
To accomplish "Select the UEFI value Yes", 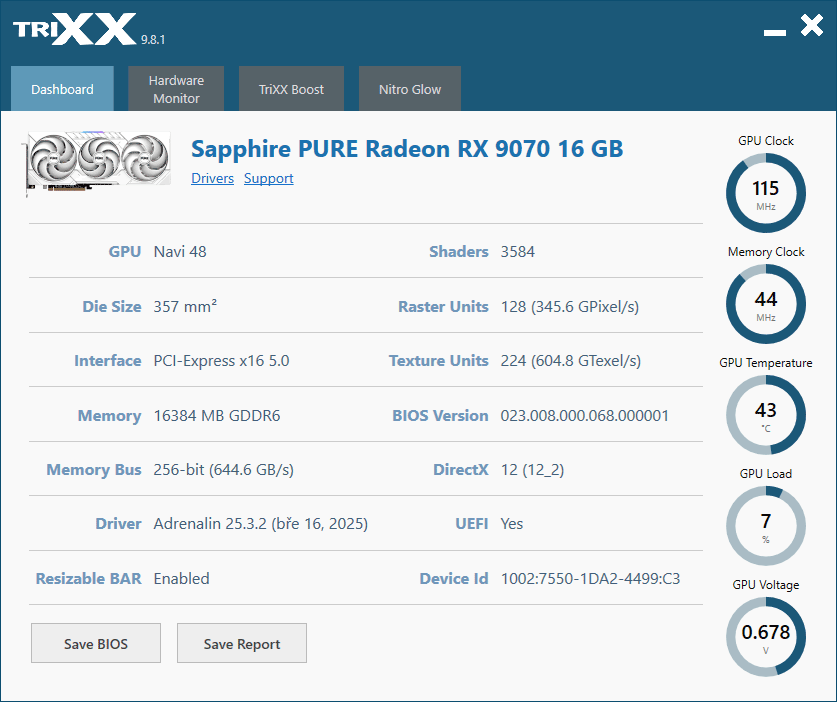I will [x=512, y=524].
